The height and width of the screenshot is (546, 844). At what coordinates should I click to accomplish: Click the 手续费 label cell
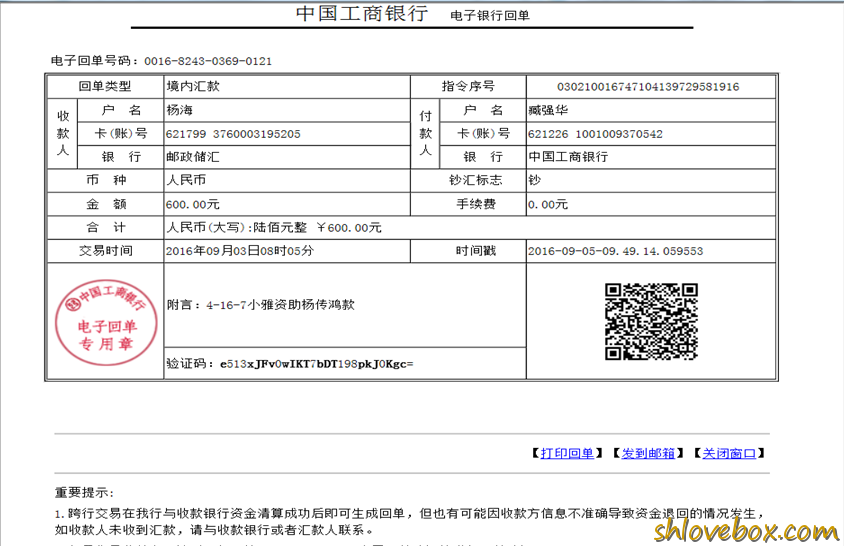[x=468, y=204]
